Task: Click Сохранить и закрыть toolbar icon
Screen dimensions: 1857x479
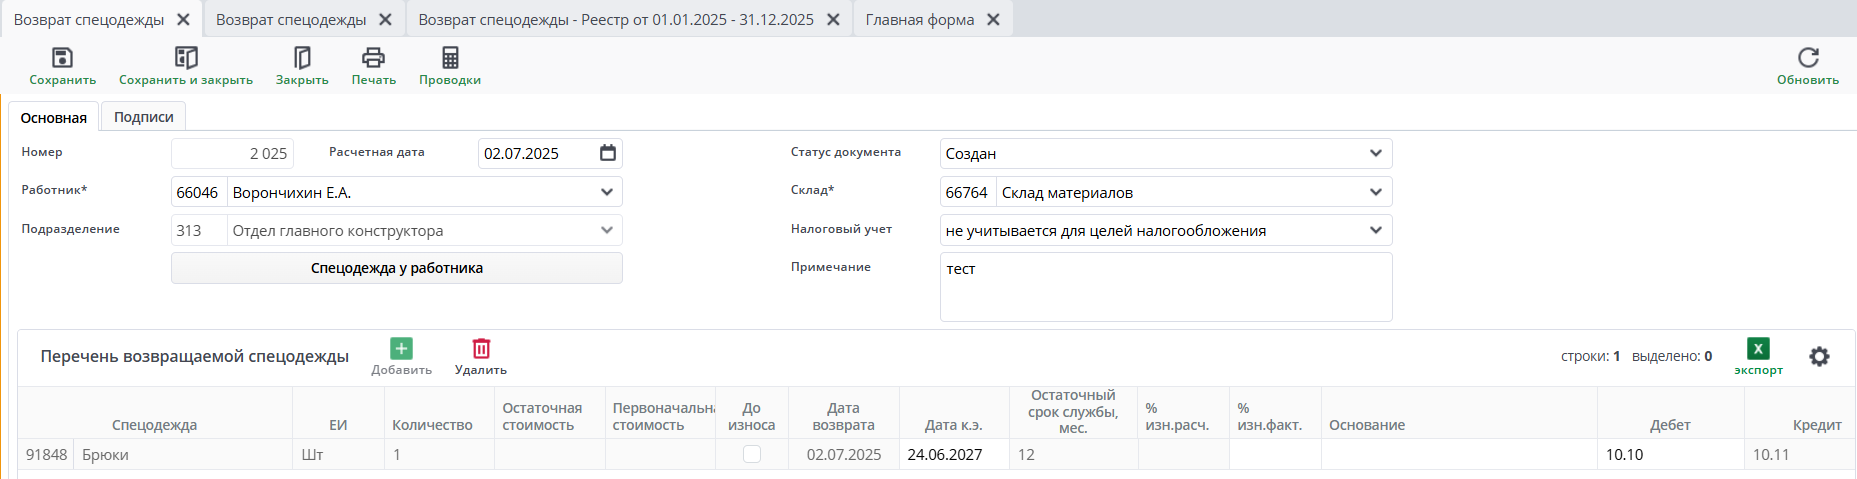Action: pos(186,58)
